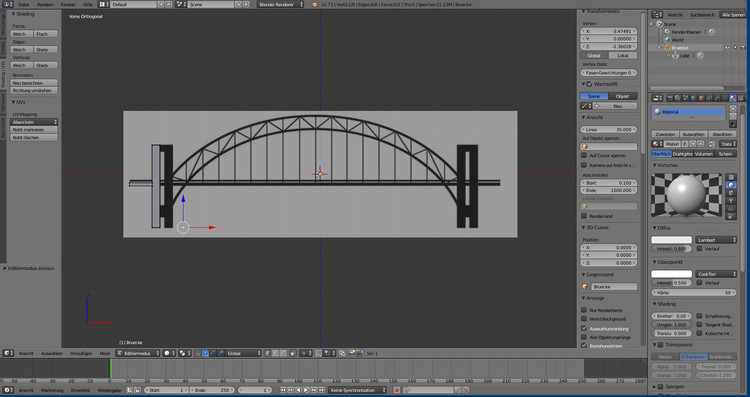Screen dimensions: 750x397
Task: Open the Mesh menu in 3D header
Action: [x=105, y=353]
